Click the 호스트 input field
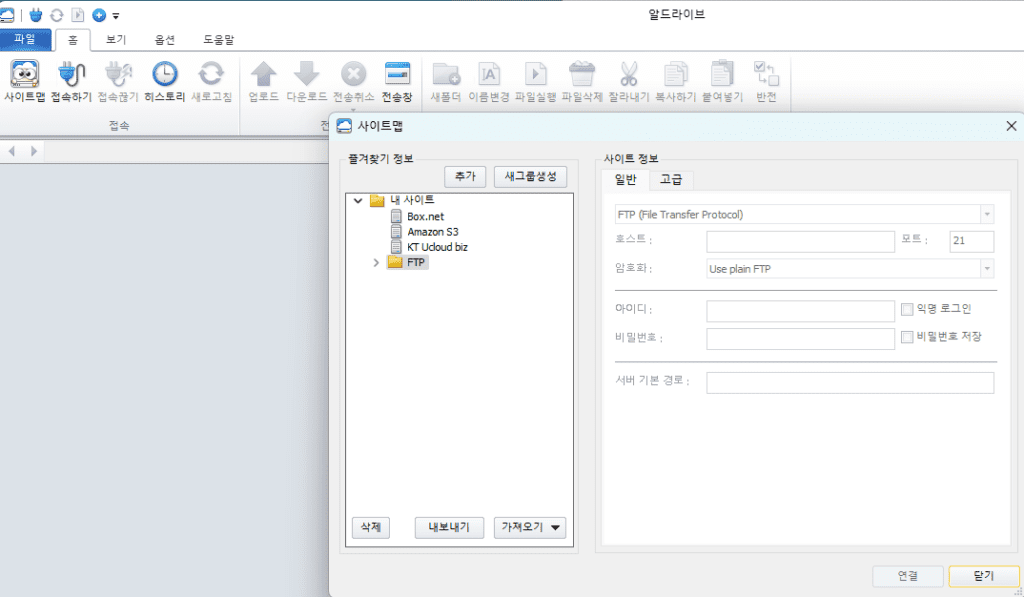The image size is (1024, 597). pyautogui.click(x=800, y=241)
